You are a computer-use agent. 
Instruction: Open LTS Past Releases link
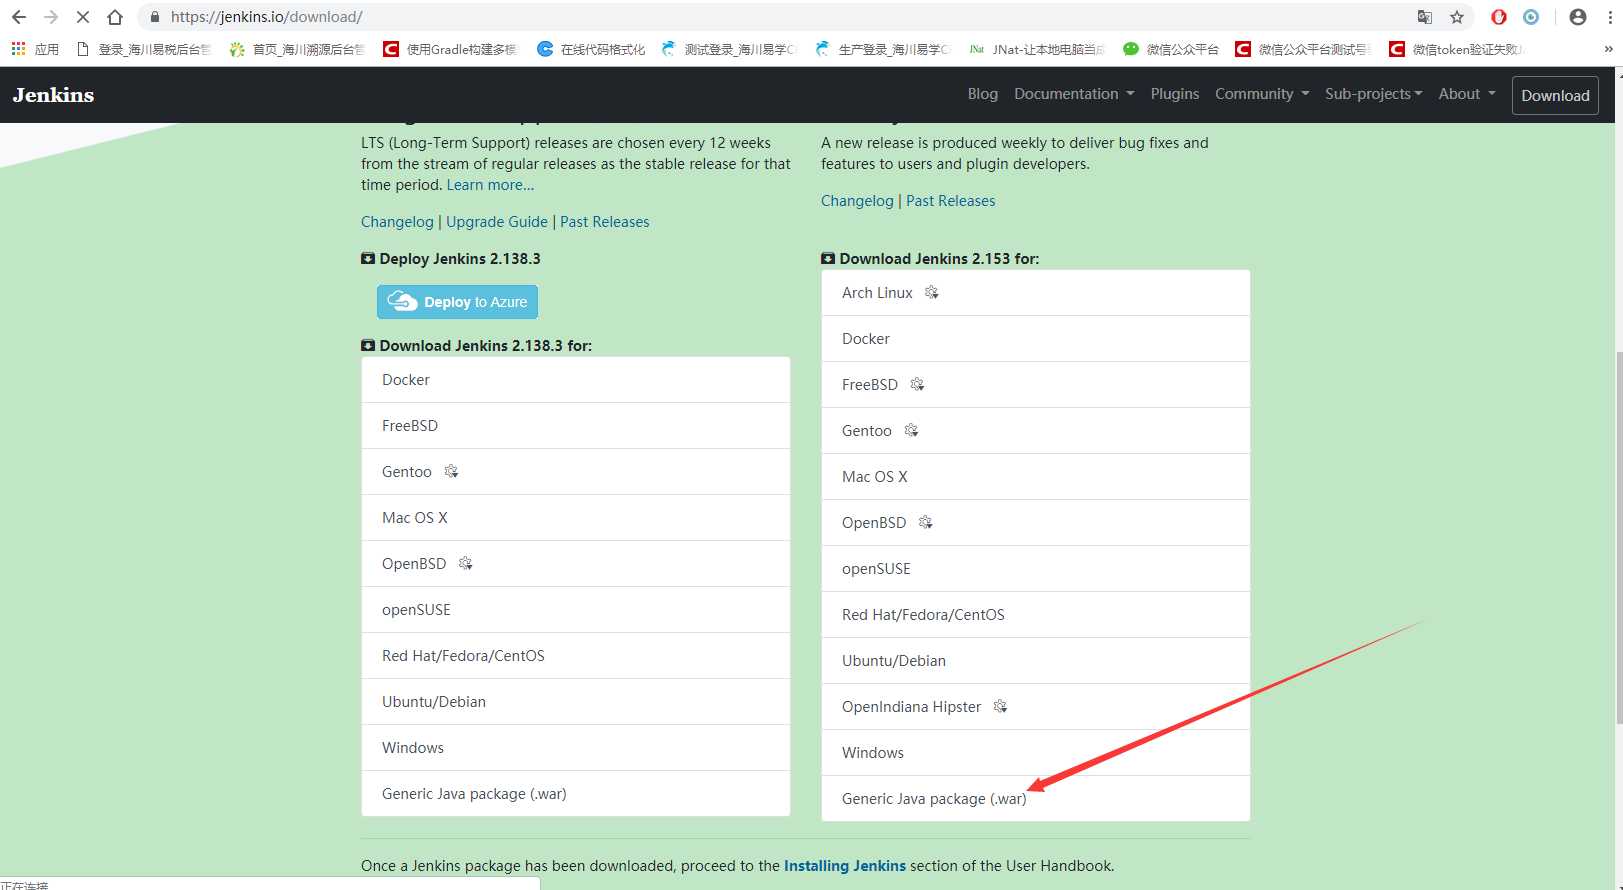click(x=605, y=222)
